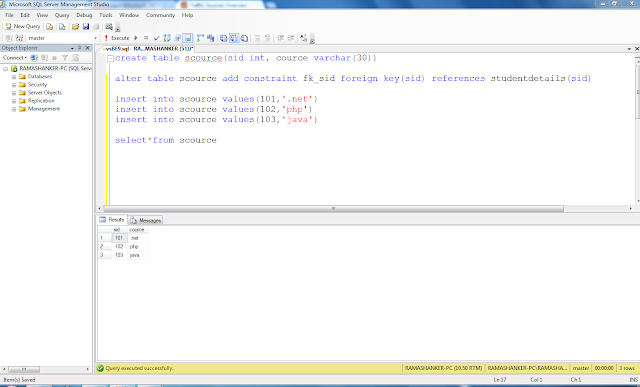This screenshot has width=640, height=387.
Task: Open the active files dropdown arrow
Action: pyautogui.click(x=629, y=49)
